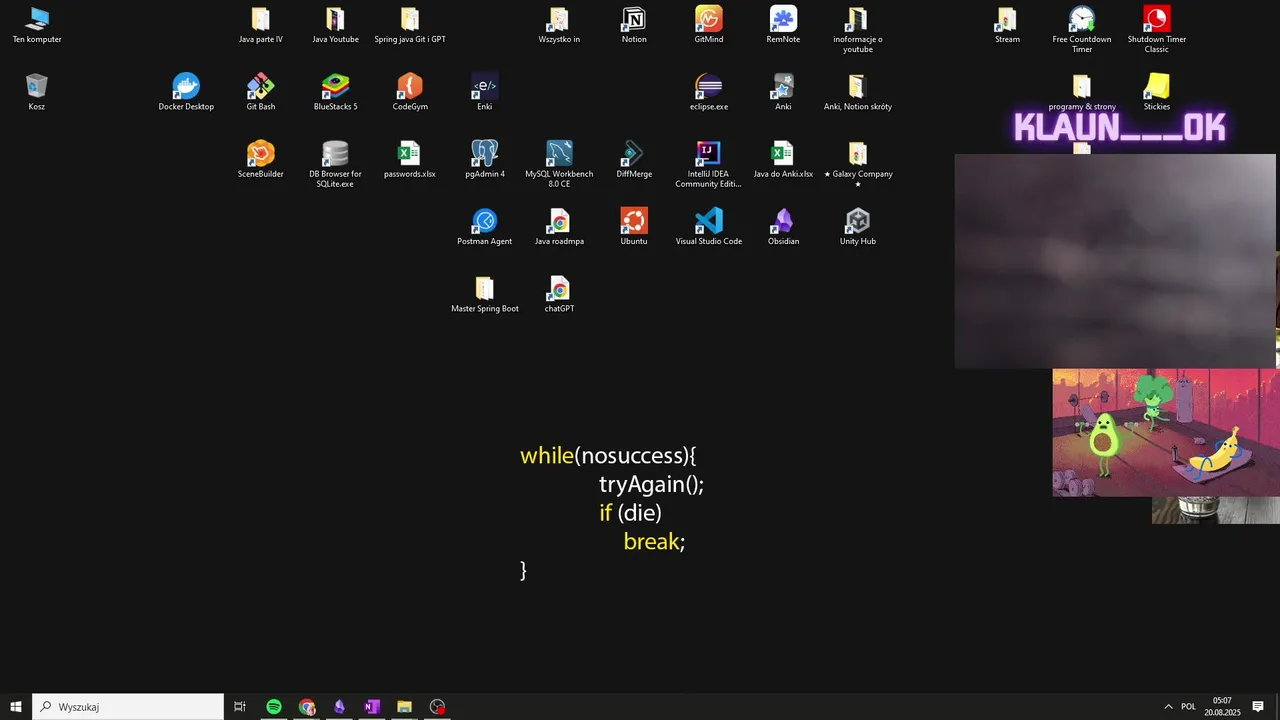1280x720 pixels.
Task: Open Java Youtube folder
Action: coord(335,25)
